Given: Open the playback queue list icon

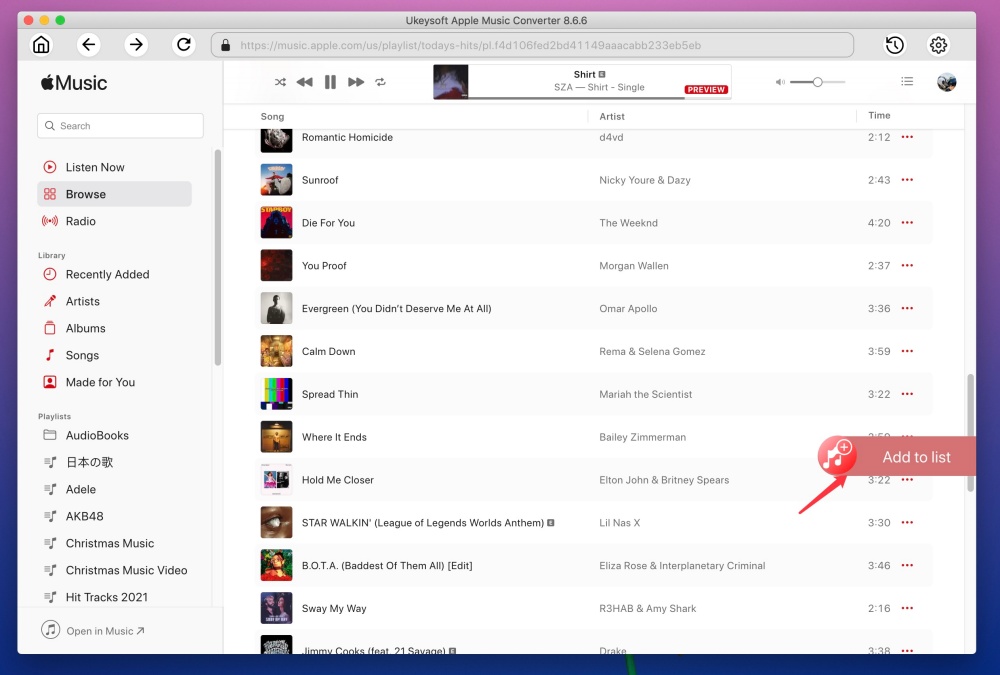Looking at the screenshot, I should pyautogui.click(x=907, y=82).
